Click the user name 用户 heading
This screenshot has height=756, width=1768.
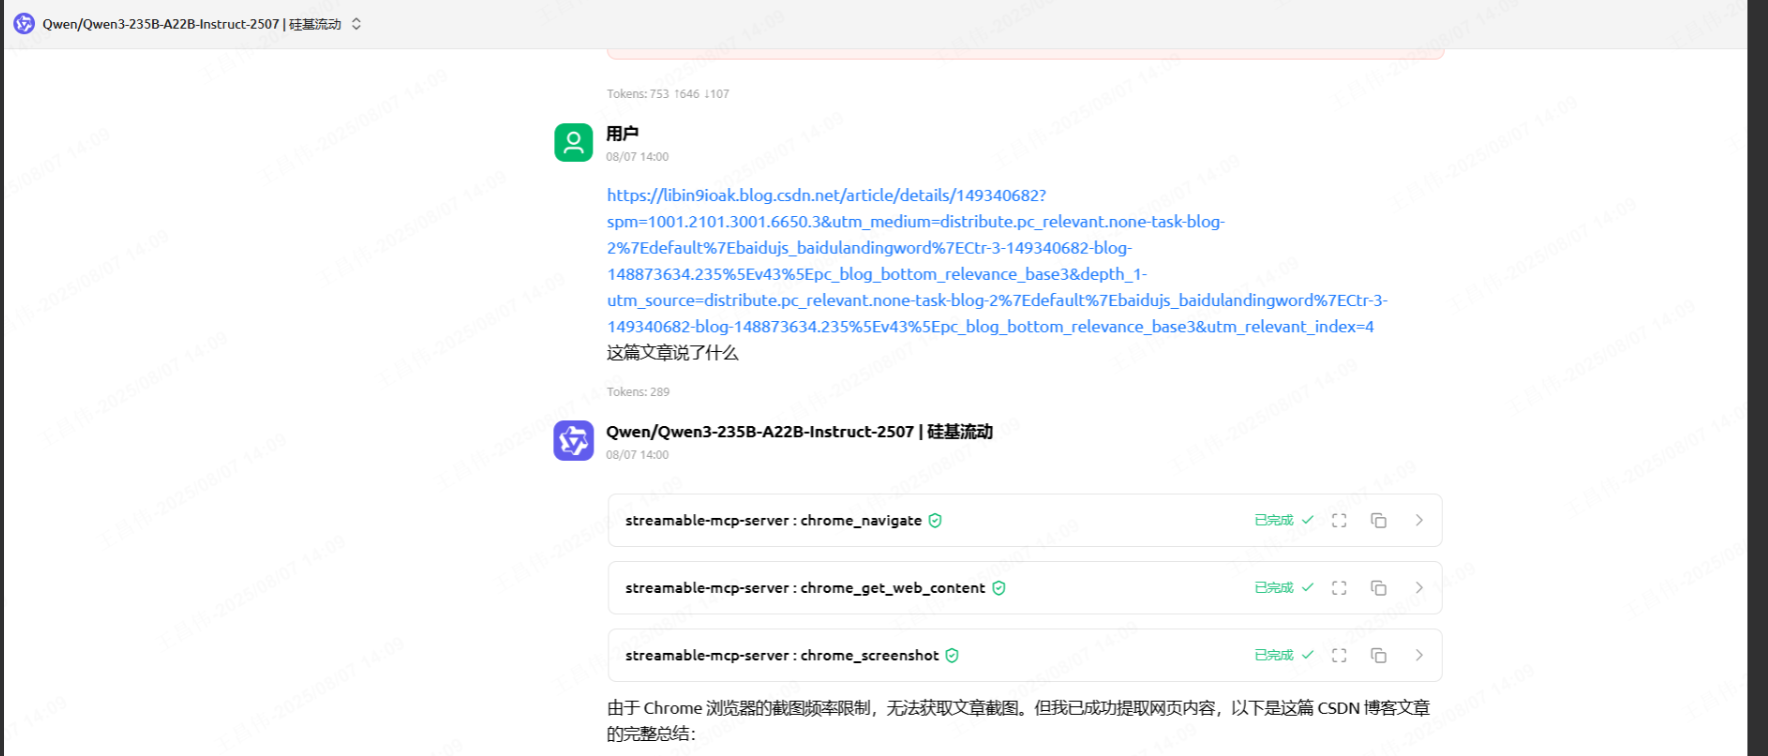(x=622, y=133)
